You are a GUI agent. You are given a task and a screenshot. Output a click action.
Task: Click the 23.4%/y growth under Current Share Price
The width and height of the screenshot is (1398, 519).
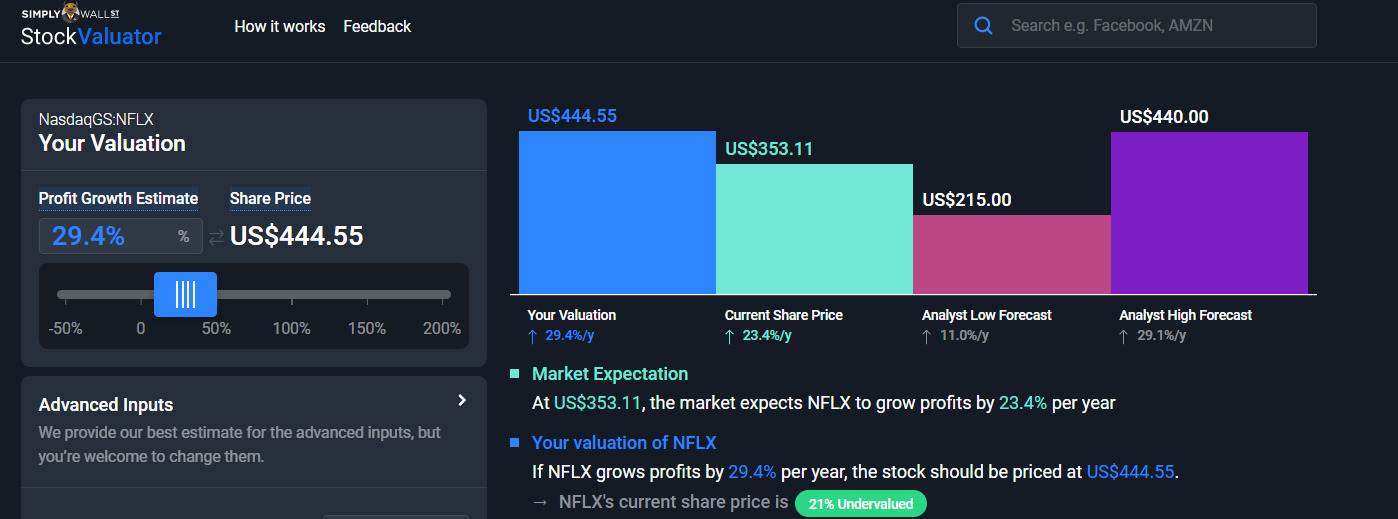coord(767,335)
